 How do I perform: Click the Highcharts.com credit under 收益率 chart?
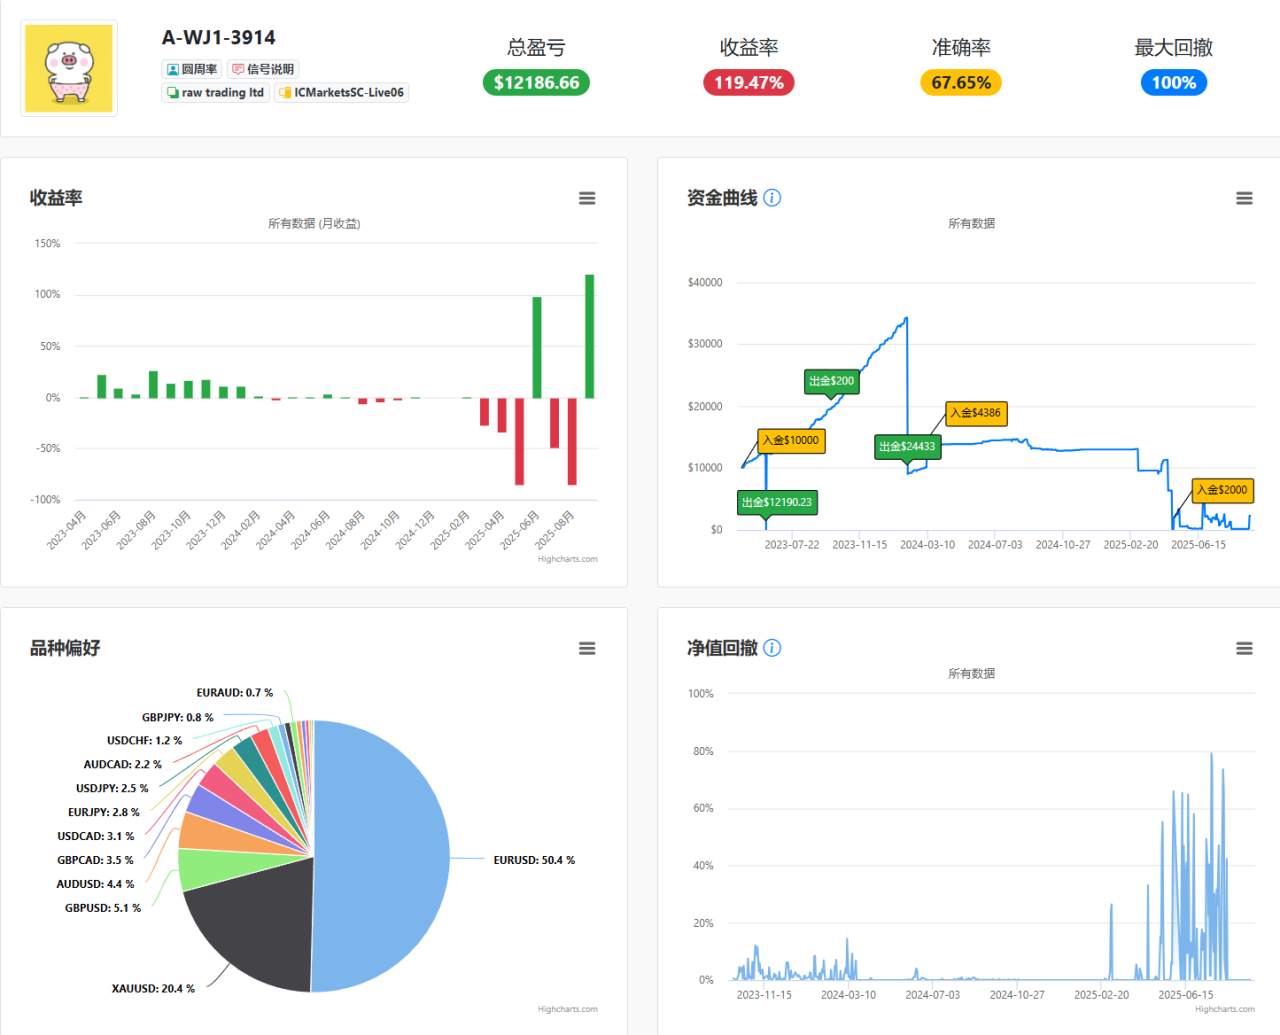567,559
